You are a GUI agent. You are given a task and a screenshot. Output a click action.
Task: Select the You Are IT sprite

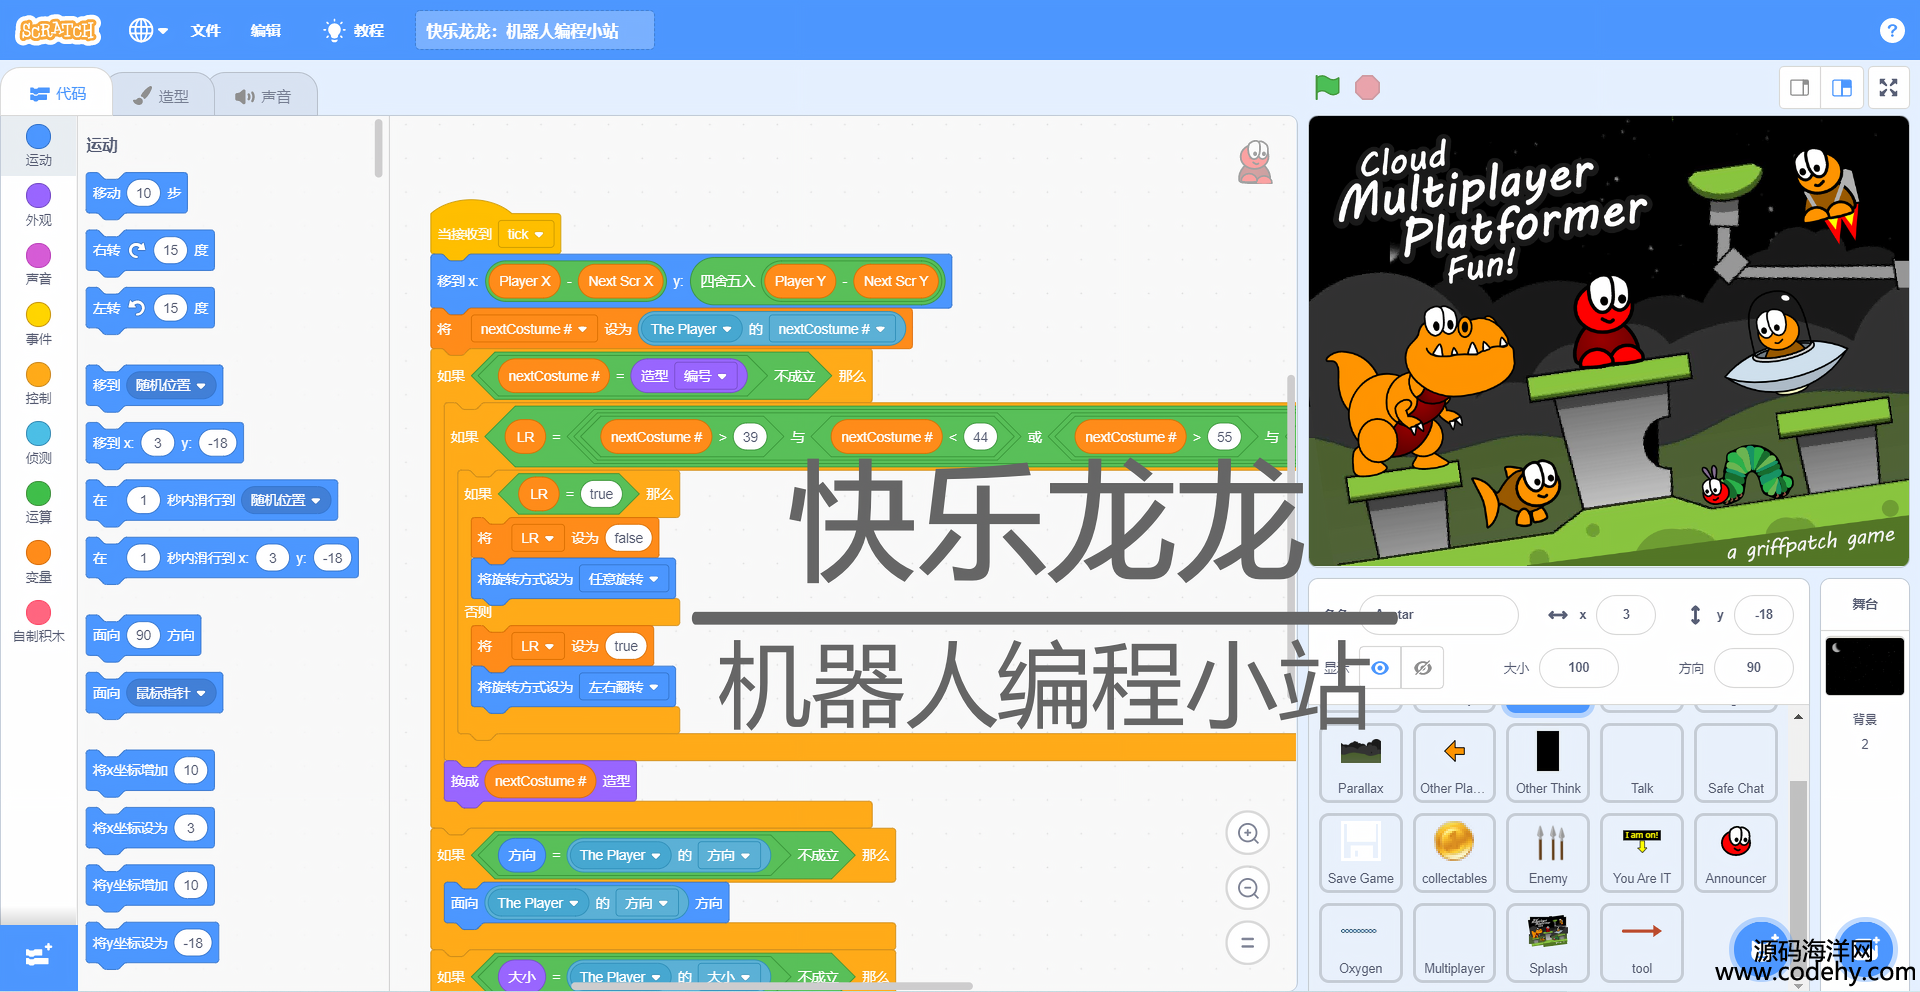(x=1642, y=853)
